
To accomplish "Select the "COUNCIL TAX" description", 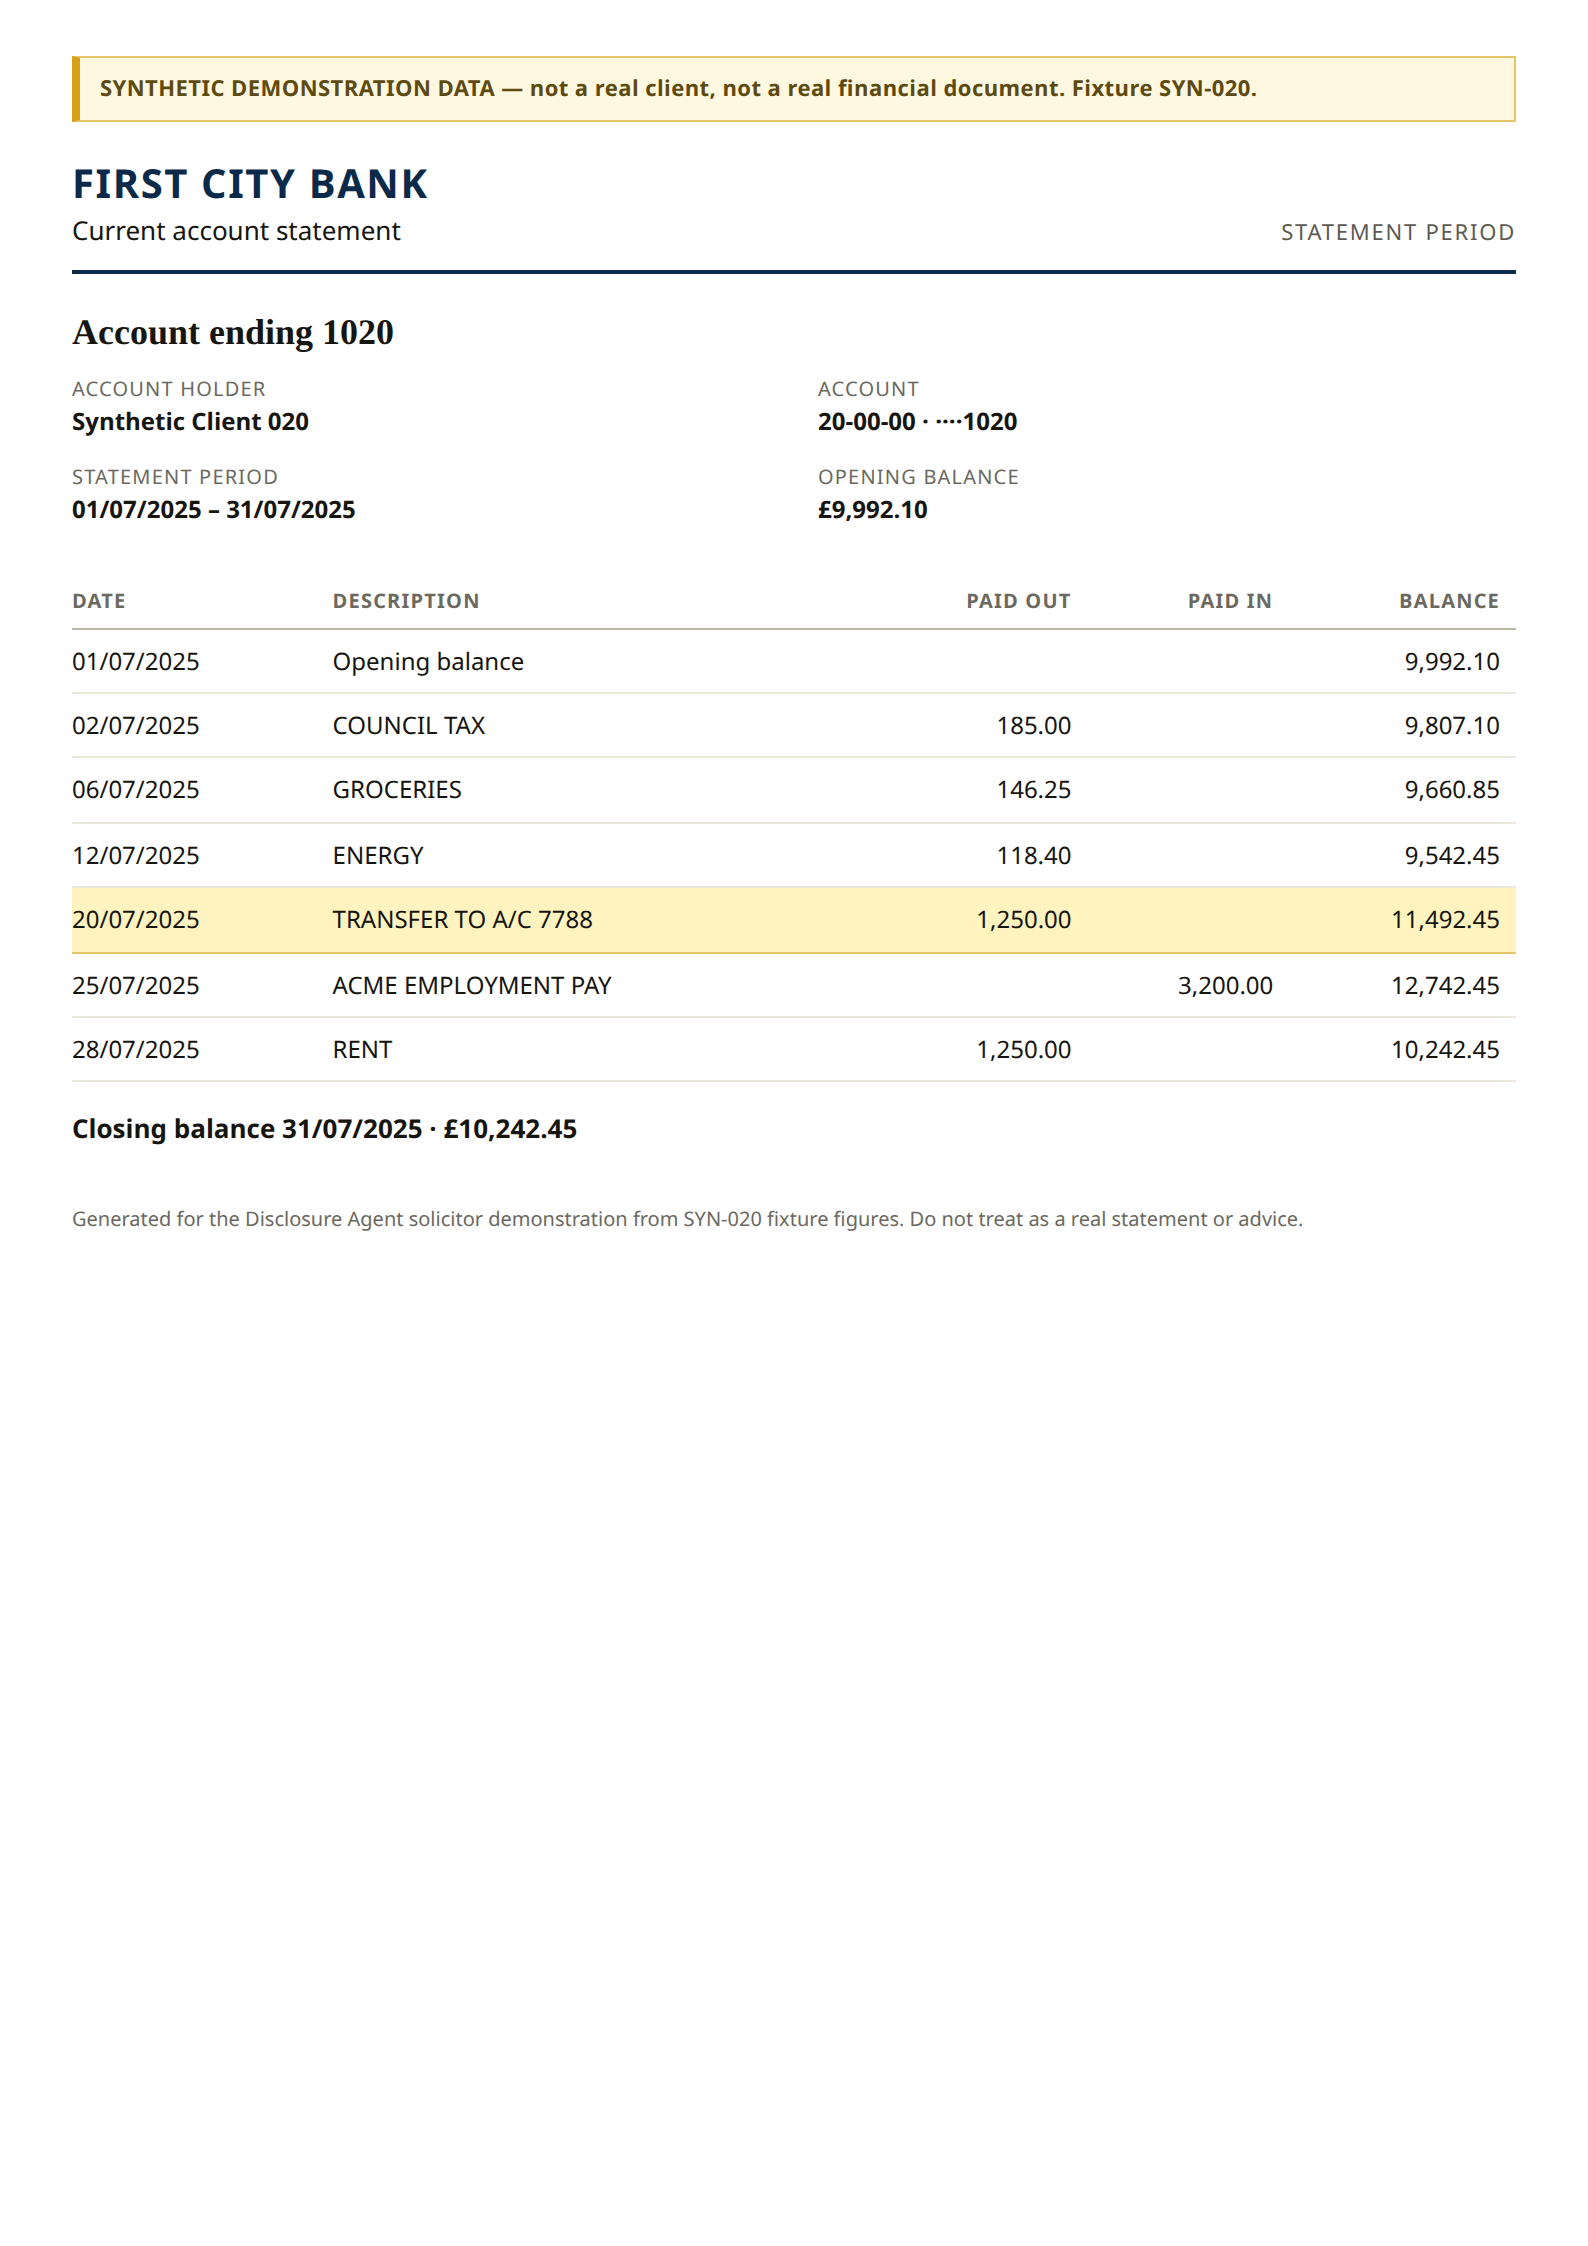I will pyautogui.click(x=409, y=726).
